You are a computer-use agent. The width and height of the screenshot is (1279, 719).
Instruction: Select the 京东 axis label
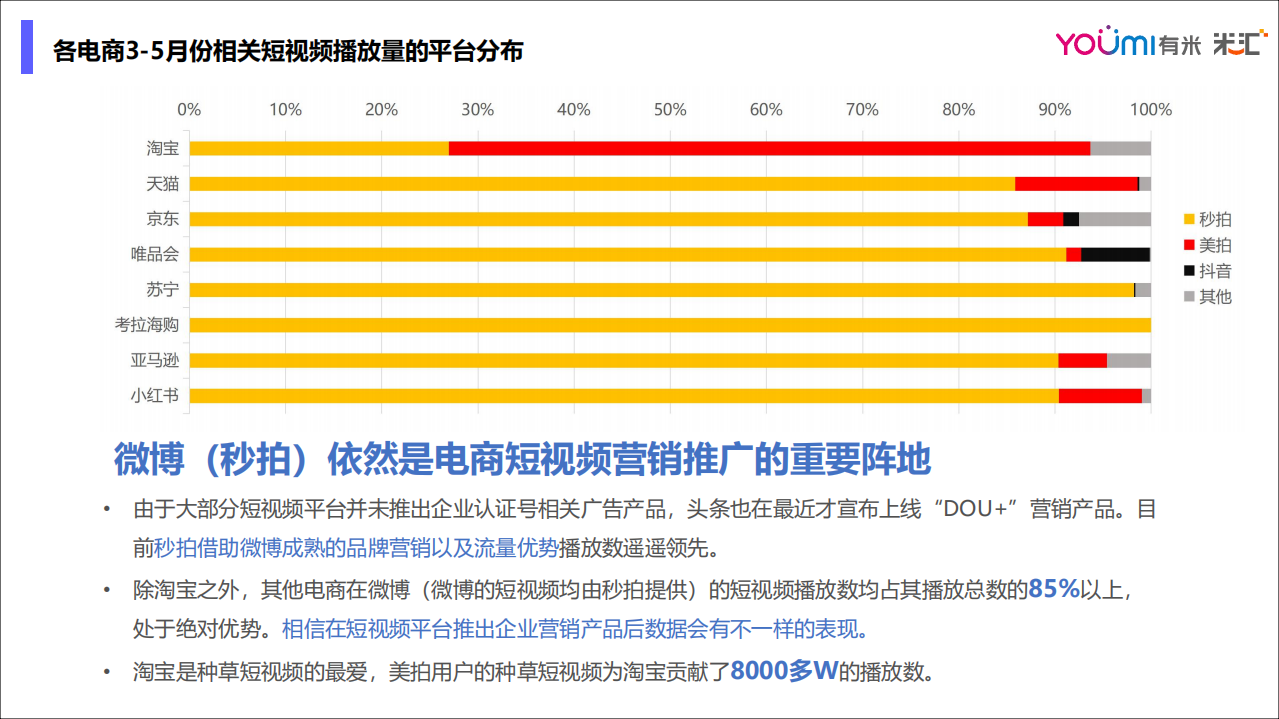(x=163, y=218)
